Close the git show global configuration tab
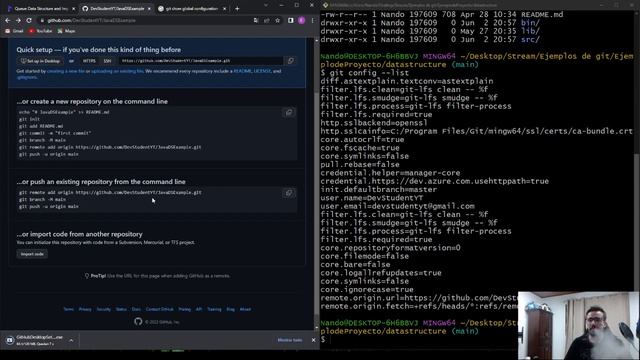 [x=224, y=9]
